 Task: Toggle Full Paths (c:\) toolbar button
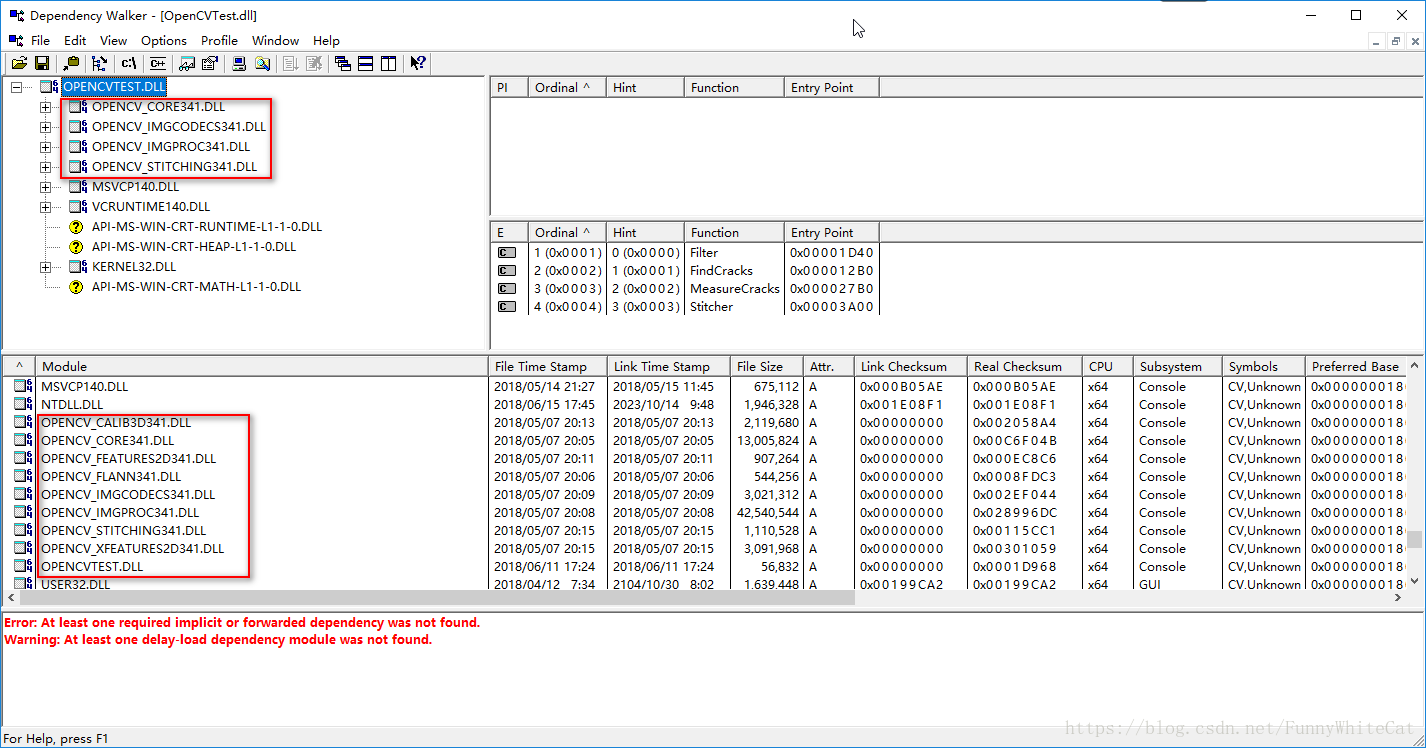(x=129, y=63)
